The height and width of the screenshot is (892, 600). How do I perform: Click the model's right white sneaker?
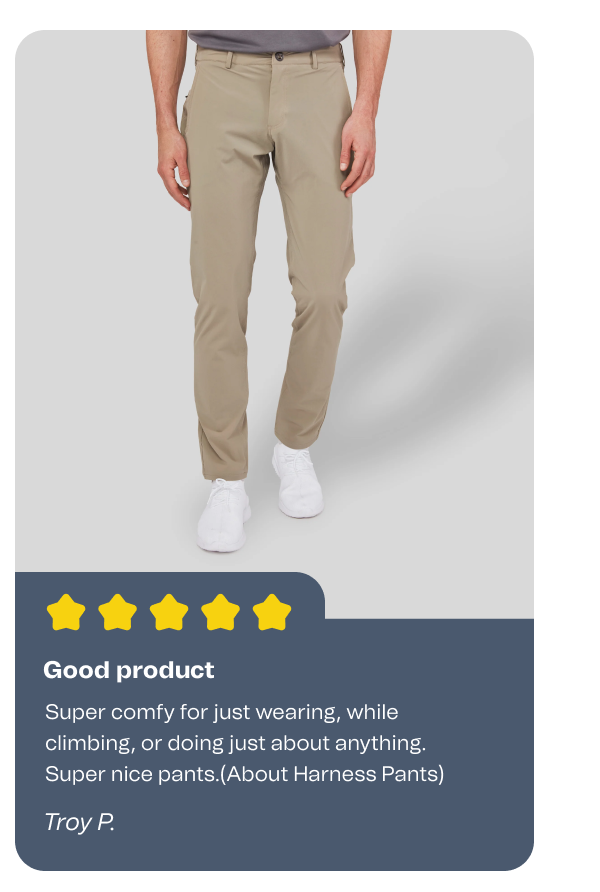224,515
